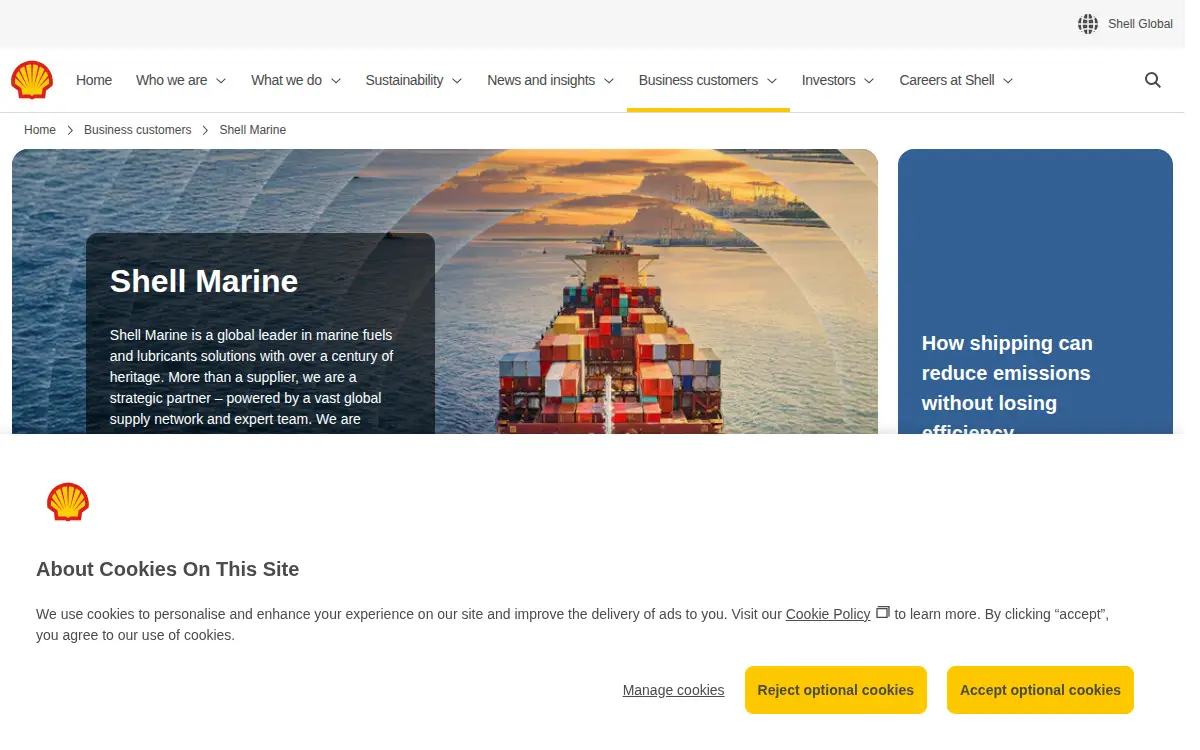Click the Shell Marine description paragraph
The height and width of the screenshot is (750, 1200).
click(252, 377)
